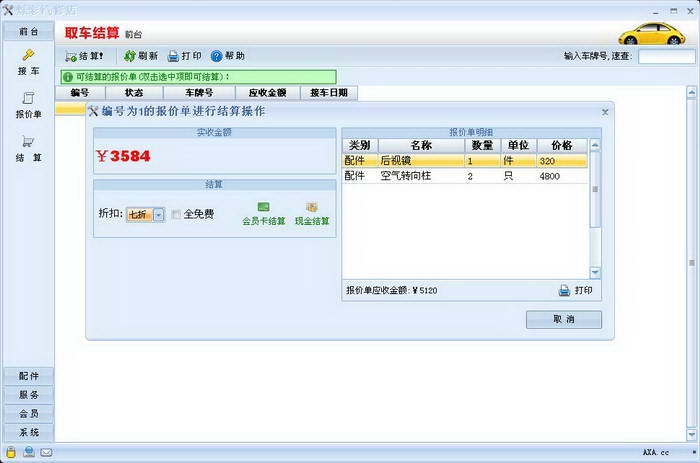Click the 车牌号 column header

[x=199, y=93]
